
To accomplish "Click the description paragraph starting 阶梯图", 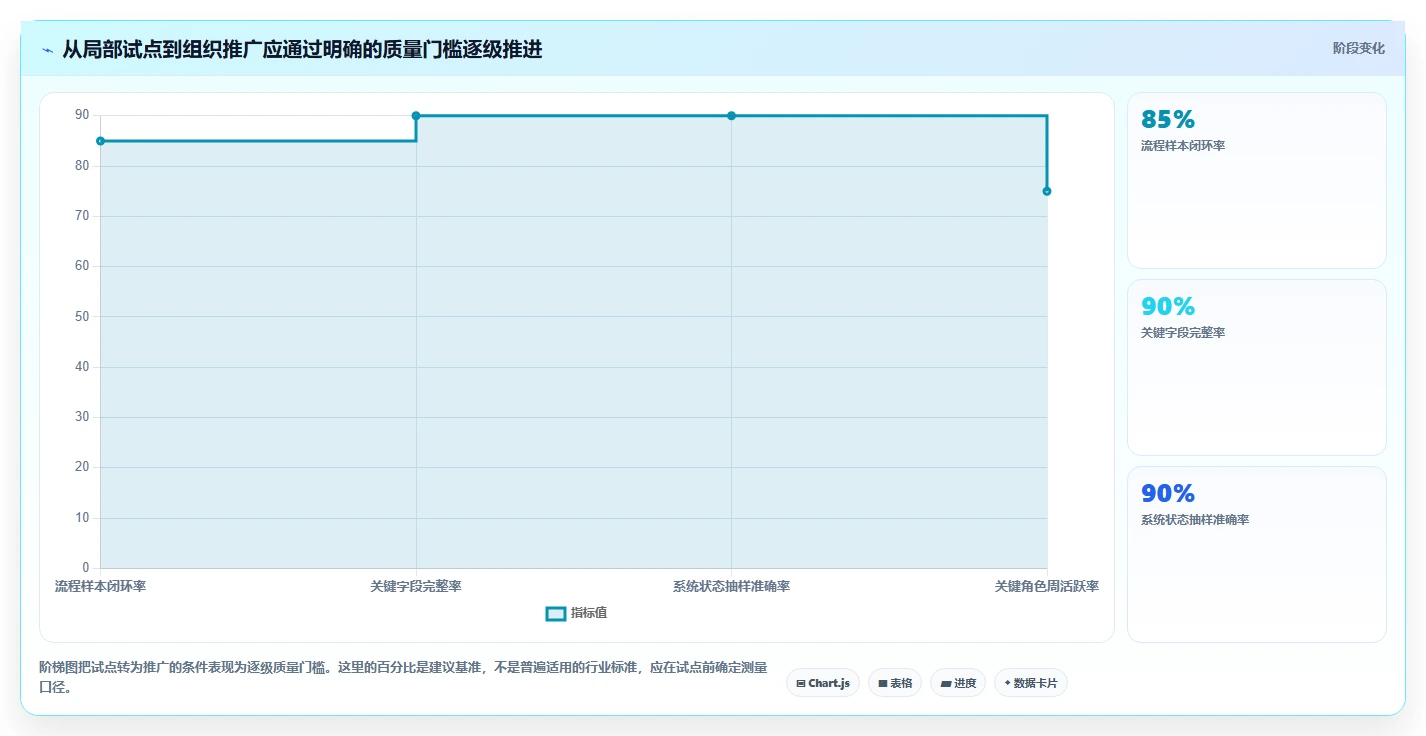I will coord(403,677).
